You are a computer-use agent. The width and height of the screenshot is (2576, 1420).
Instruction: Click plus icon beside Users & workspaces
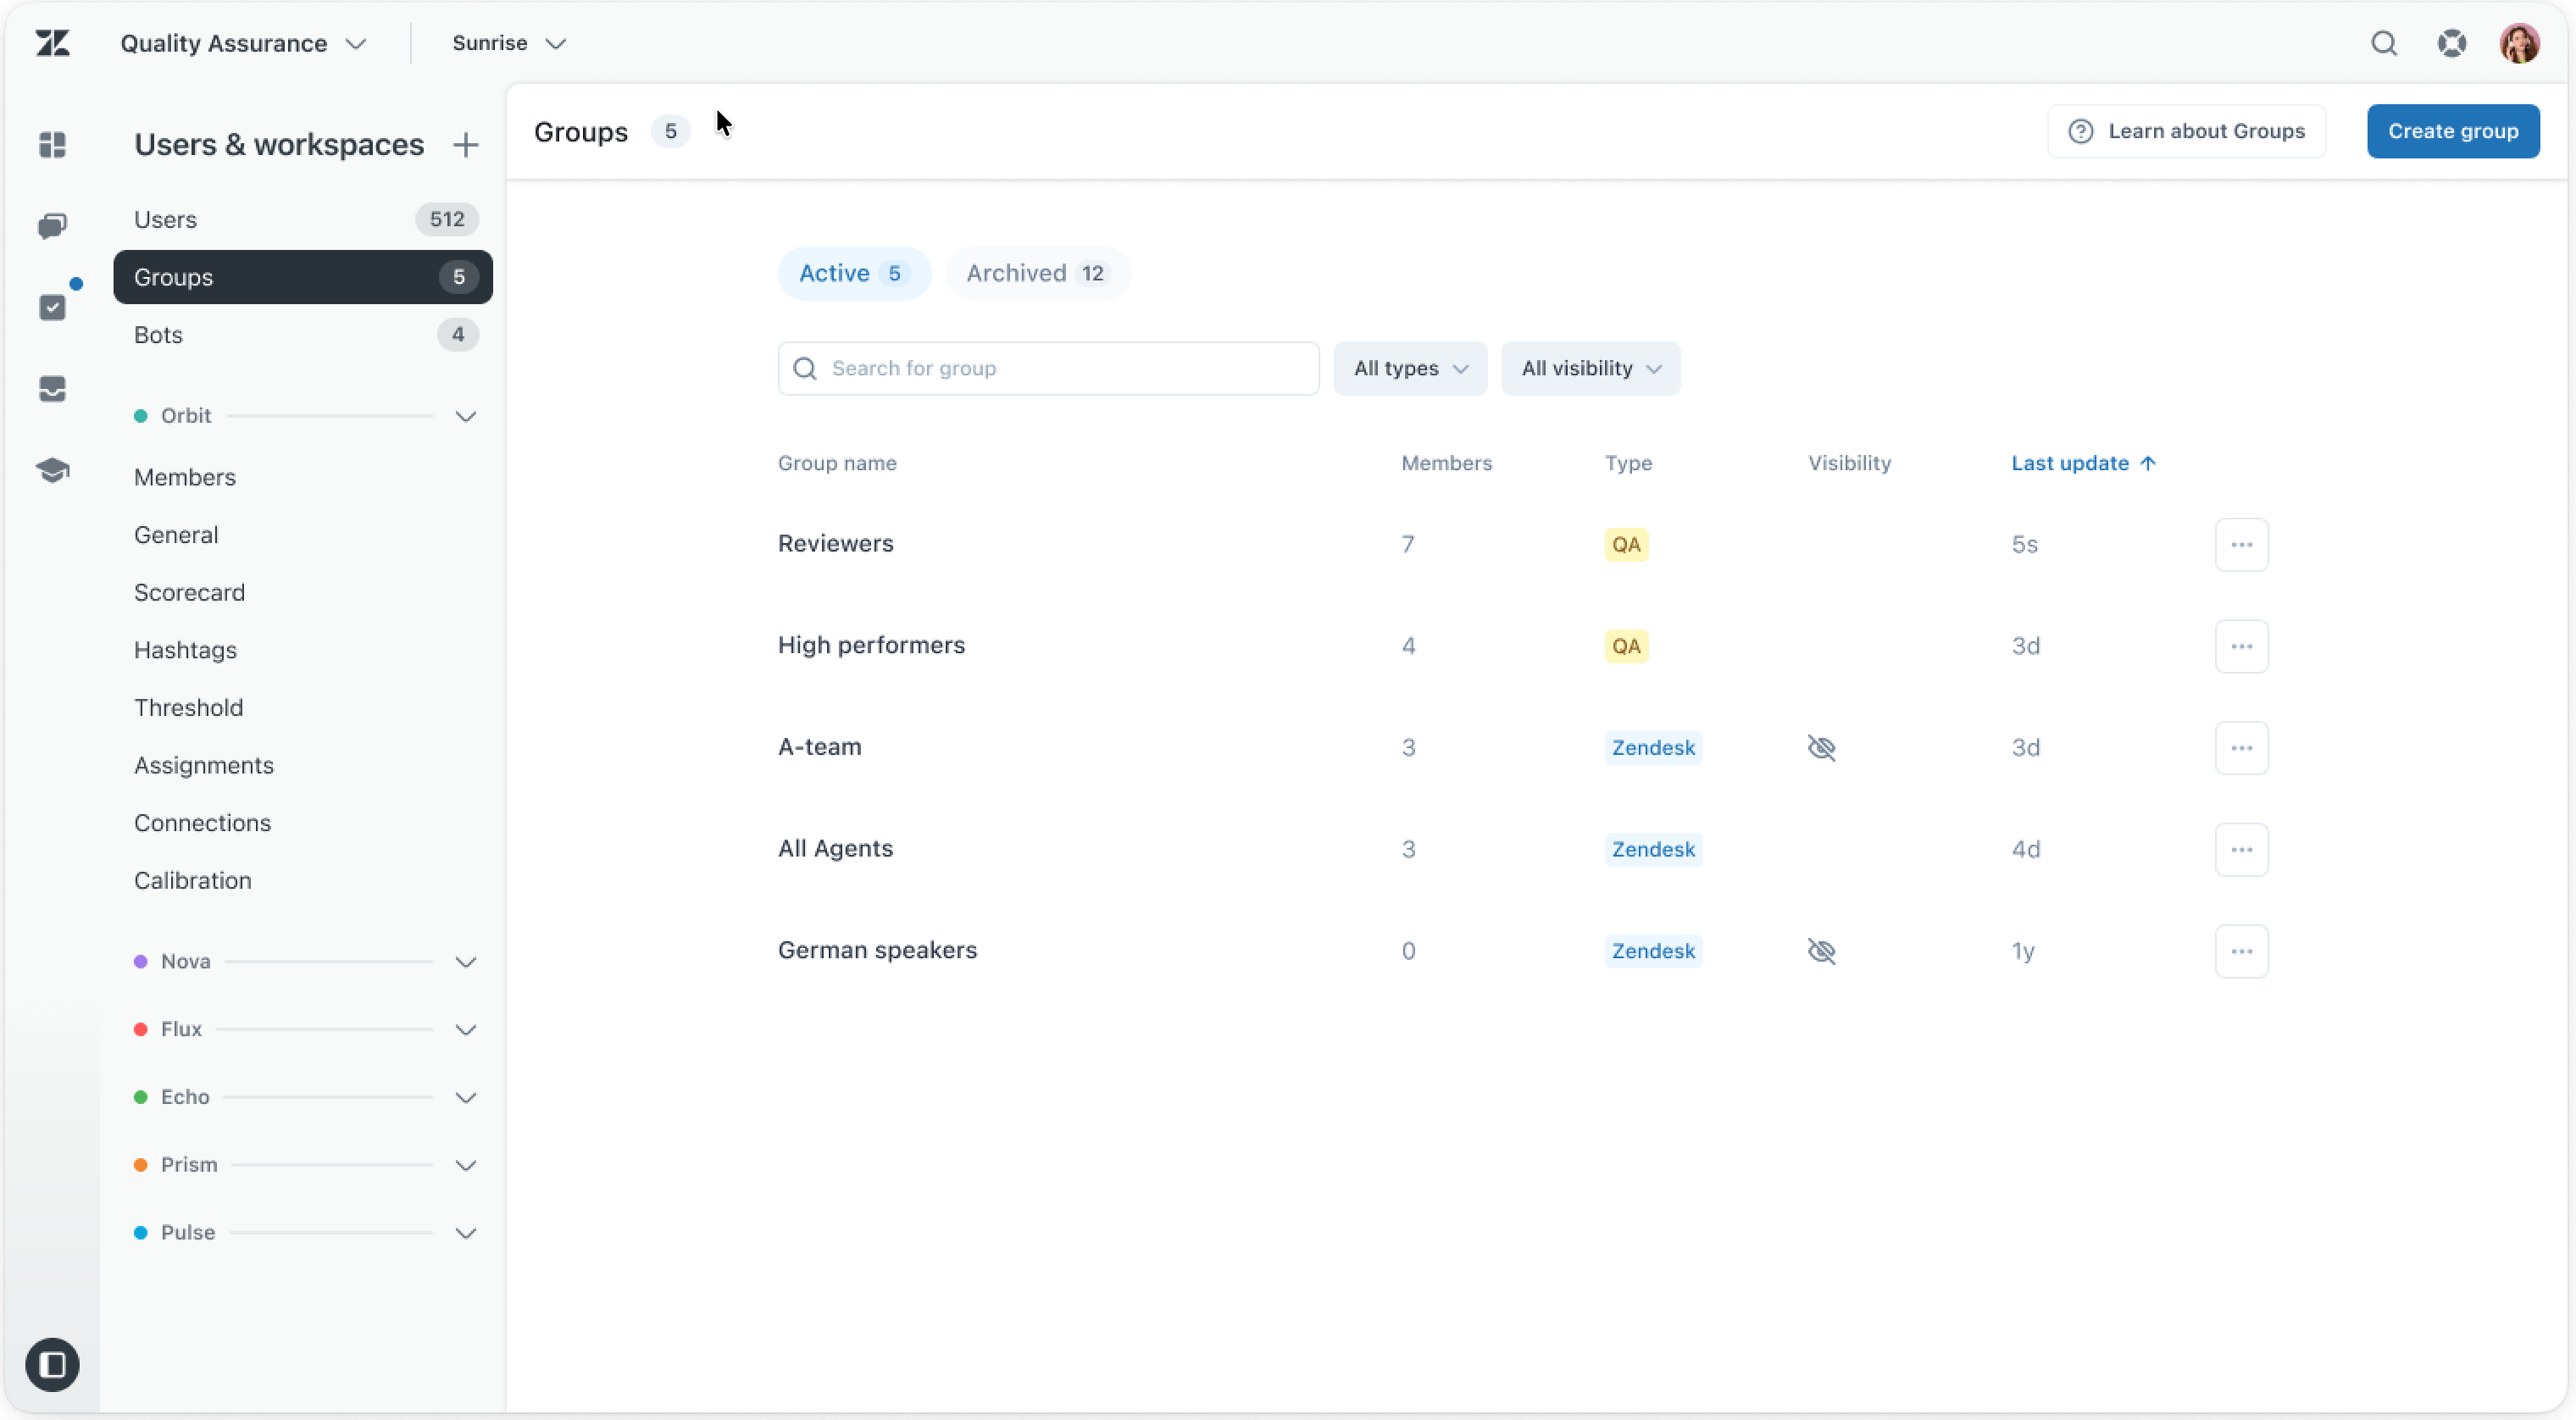(465, 145)
